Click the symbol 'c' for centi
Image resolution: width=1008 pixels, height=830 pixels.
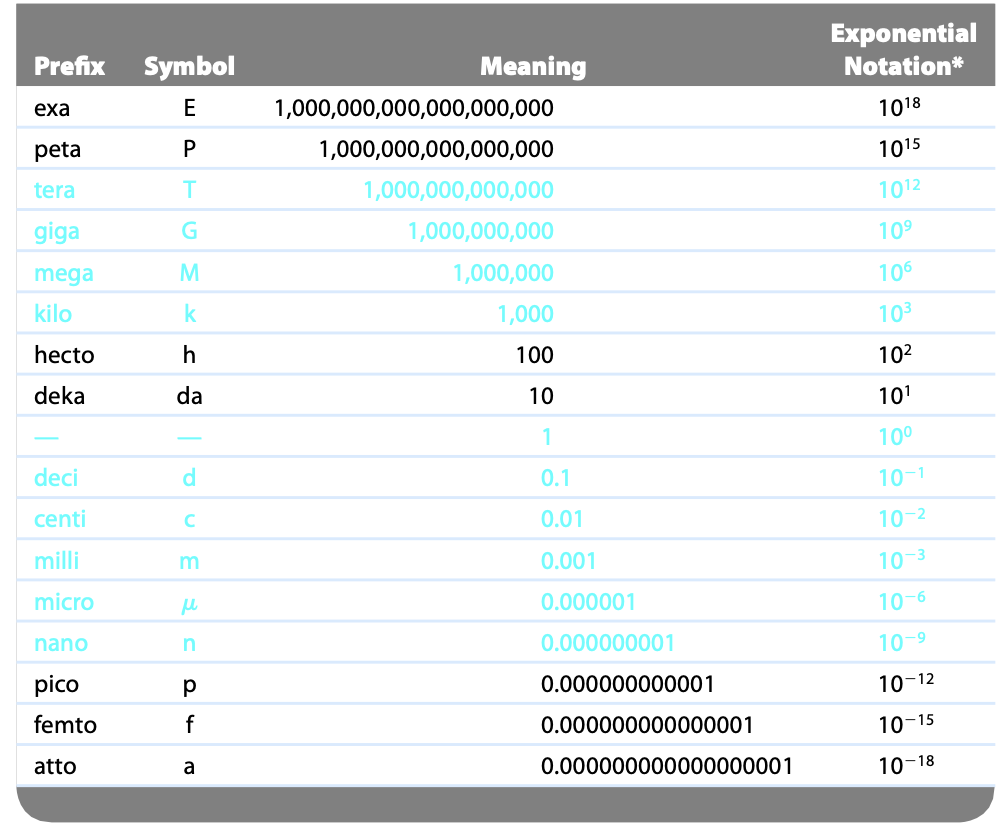pyautogui.click(x=189, y=520)
